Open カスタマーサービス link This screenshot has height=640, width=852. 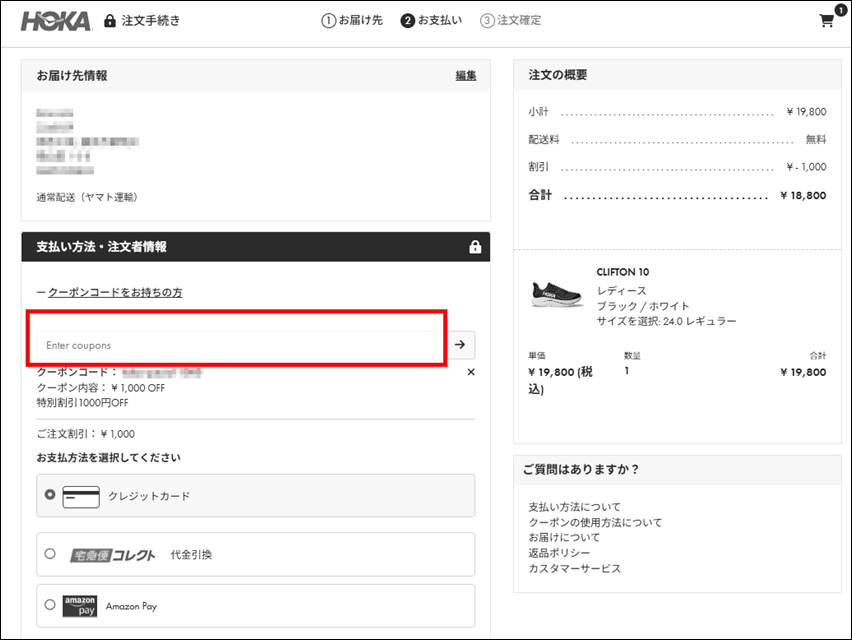574,568
